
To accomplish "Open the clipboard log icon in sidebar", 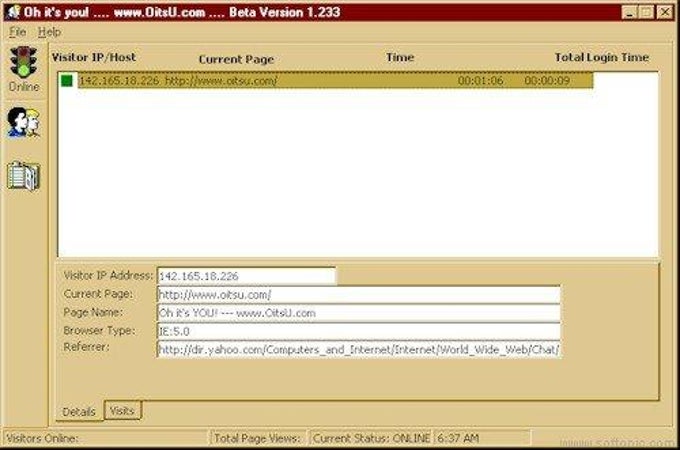I will (x=23, y=176).
